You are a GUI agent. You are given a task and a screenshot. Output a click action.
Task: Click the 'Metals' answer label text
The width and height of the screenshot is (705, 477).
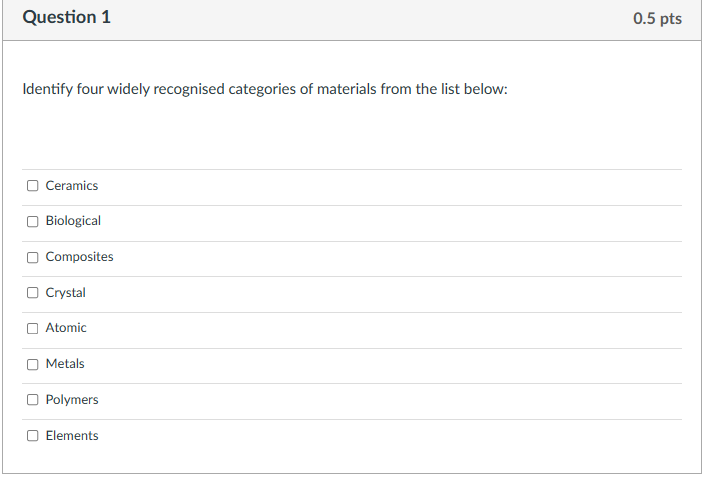65,364
